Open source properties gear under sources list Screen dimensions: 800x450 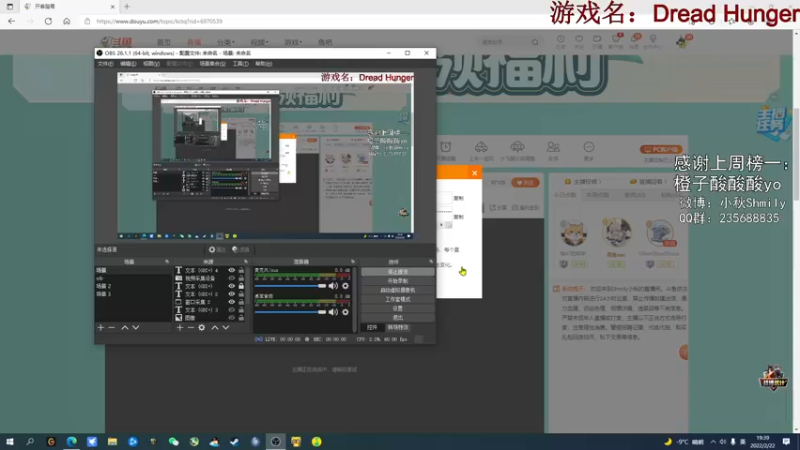click(202, 328)
